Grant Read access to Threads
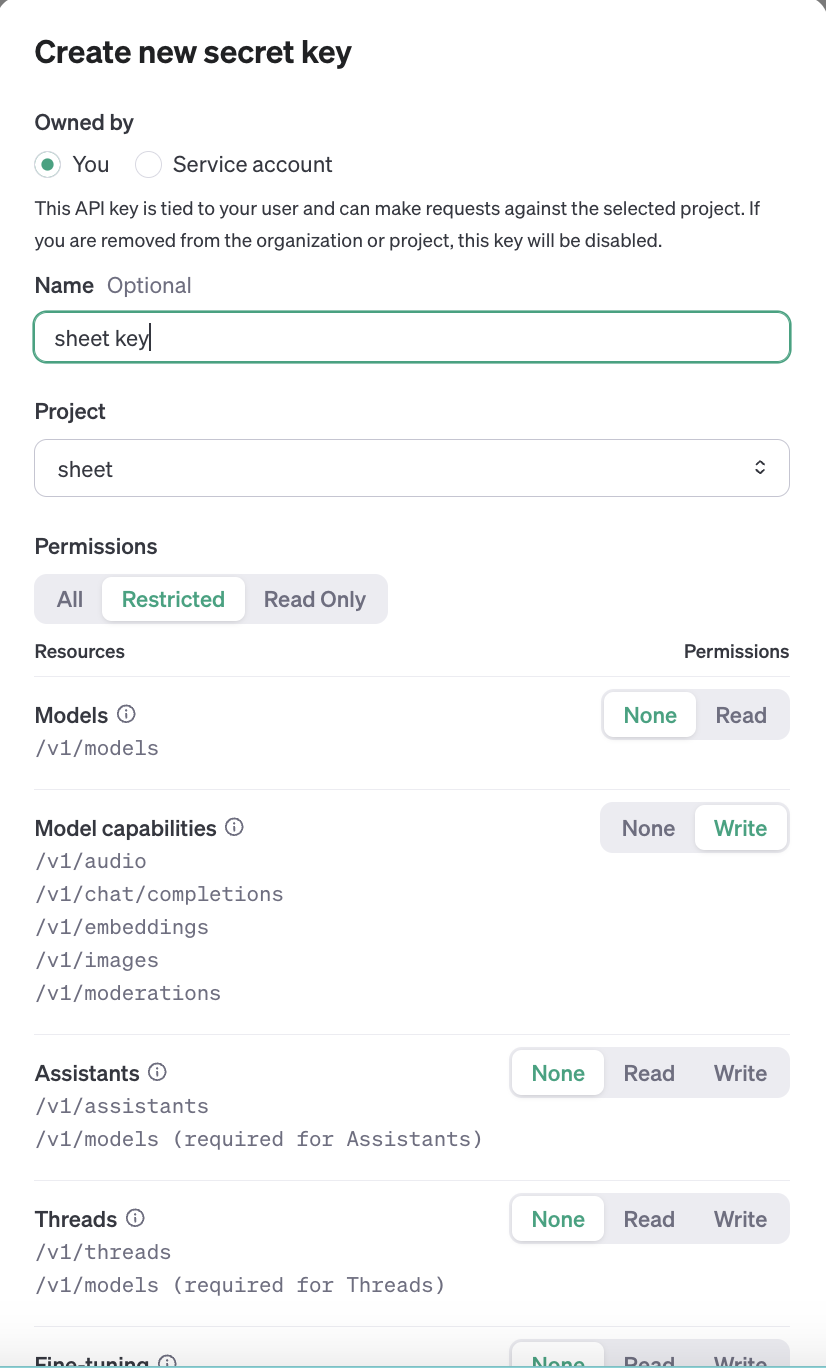This screenshot has width=826, height=1368. 648,1218
